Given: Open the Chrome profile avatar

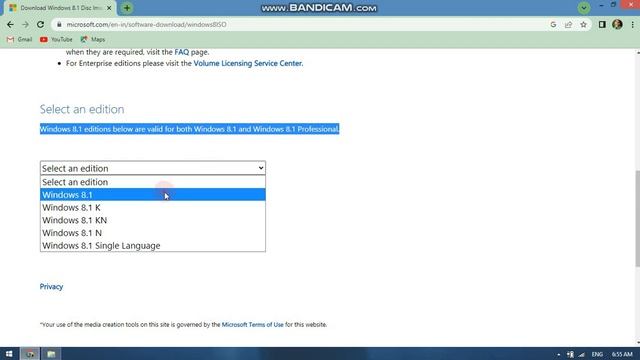Looking at the screenshot, I should point(617,24).
